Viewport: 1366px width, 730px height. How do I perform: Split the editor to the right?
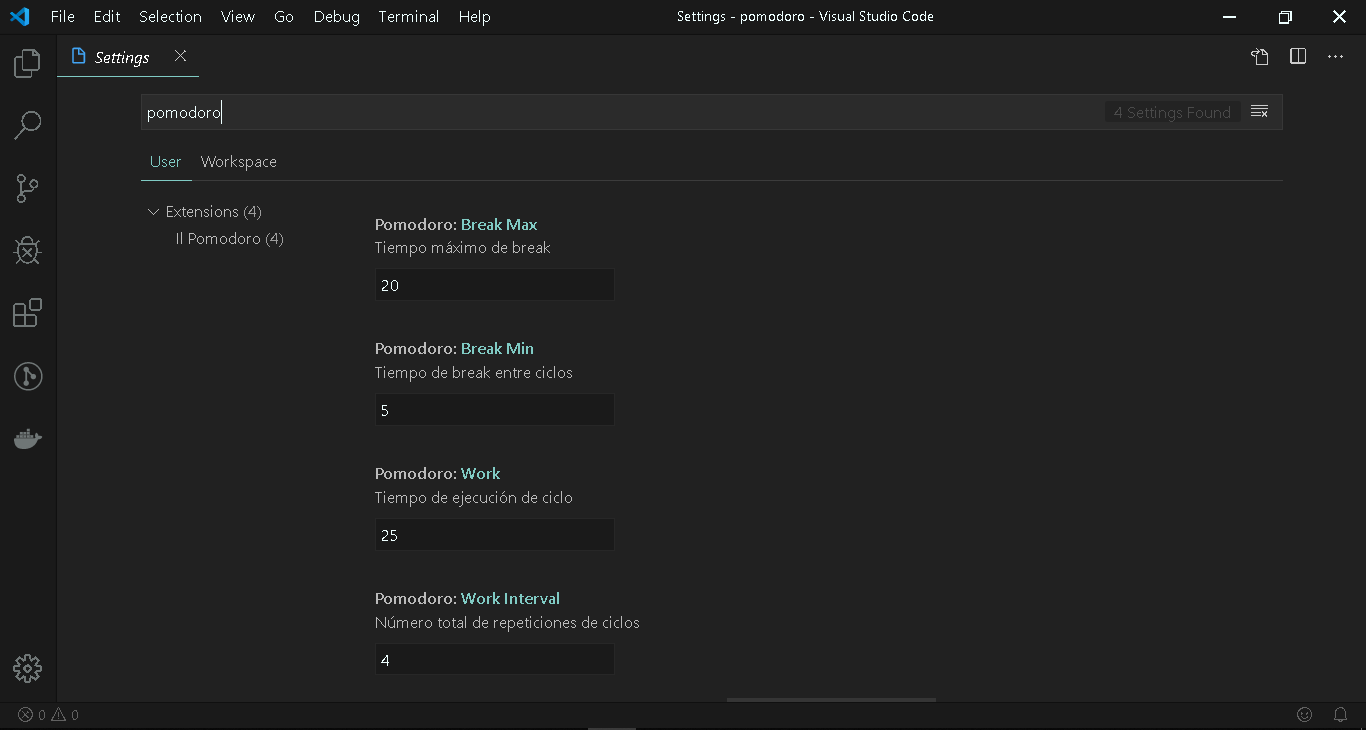[1298, 57]
